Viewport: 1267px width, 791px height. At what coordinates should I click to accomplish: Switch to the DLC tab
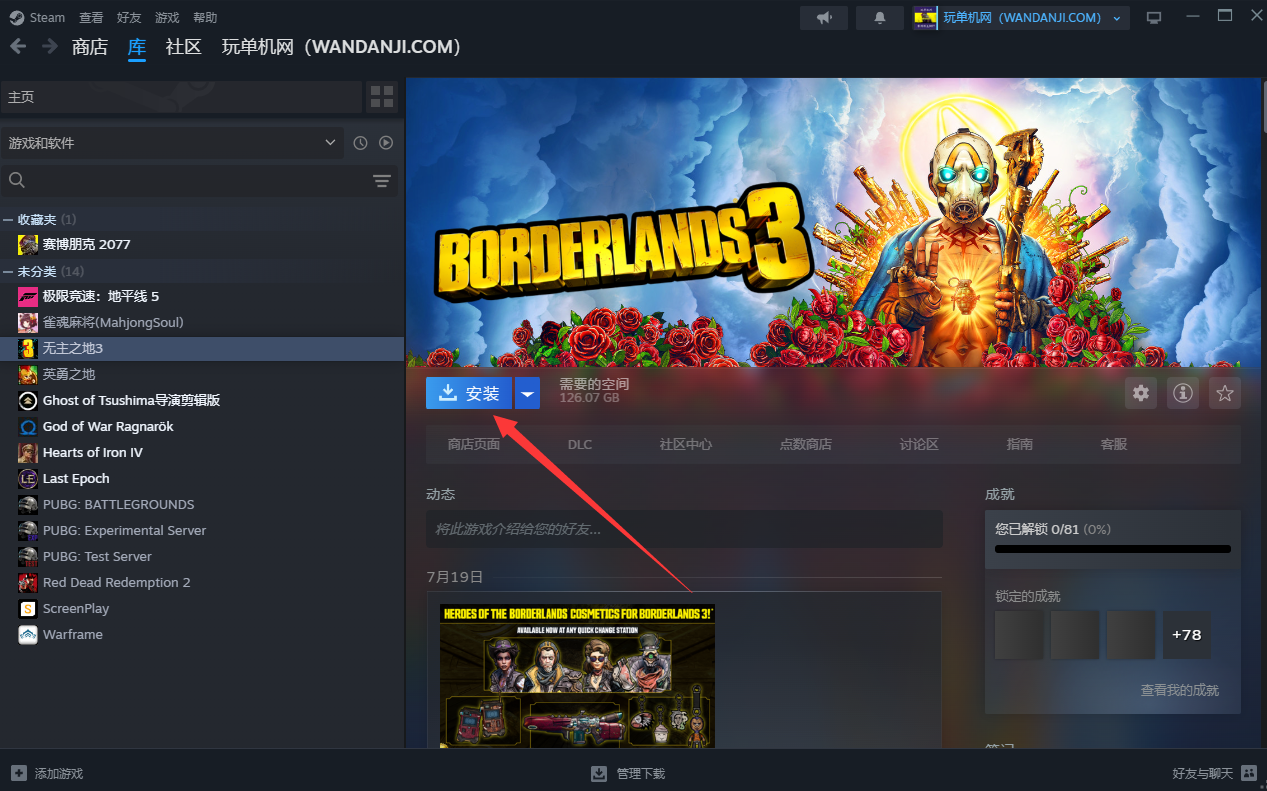[x=579, y=444]
